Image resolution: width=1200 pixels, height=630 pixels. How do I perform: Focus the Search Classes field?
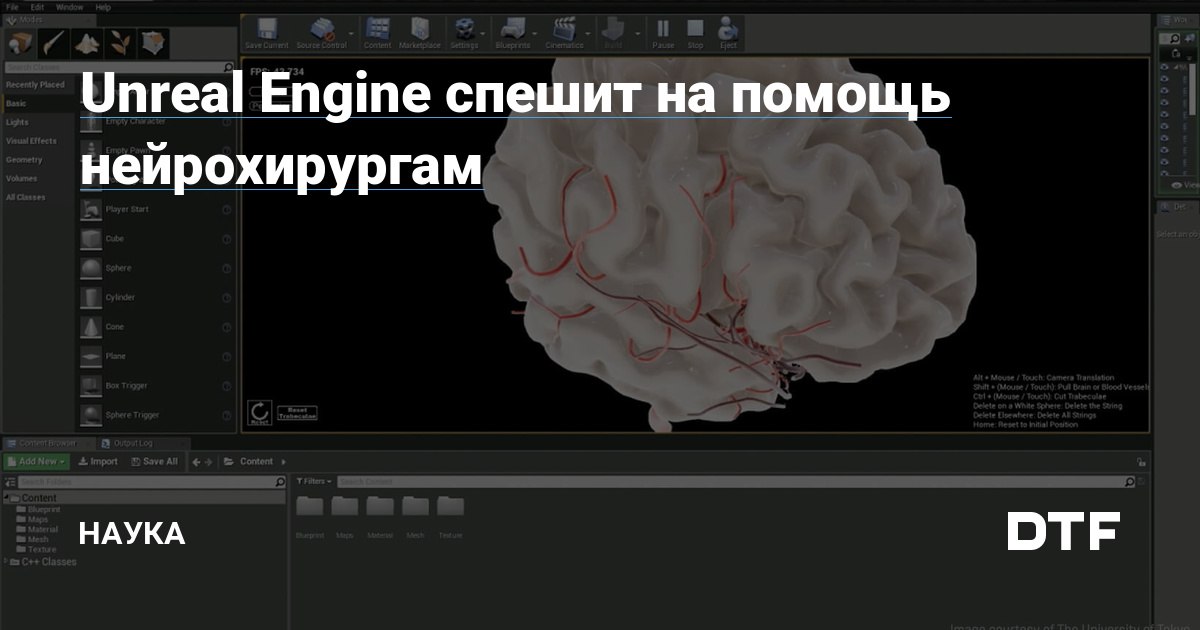tap(119, 67)
